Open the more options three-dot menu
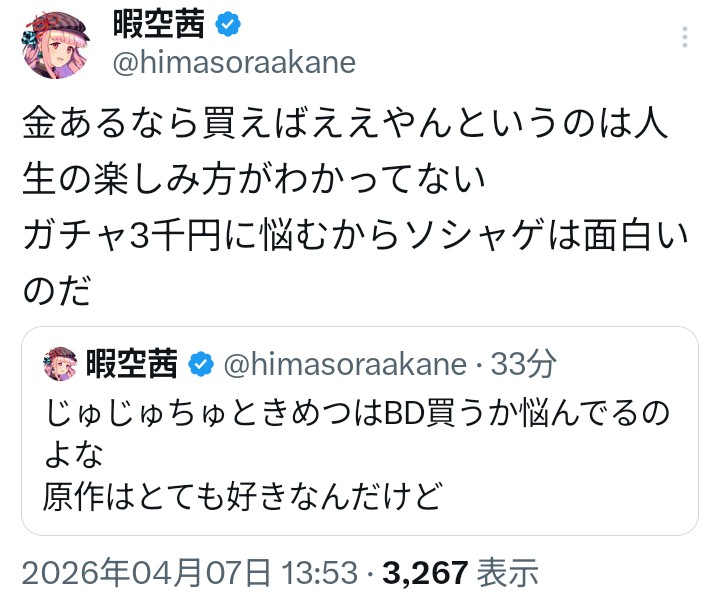The height and width of the screenshot is (612, 720). tap(685, 37)
